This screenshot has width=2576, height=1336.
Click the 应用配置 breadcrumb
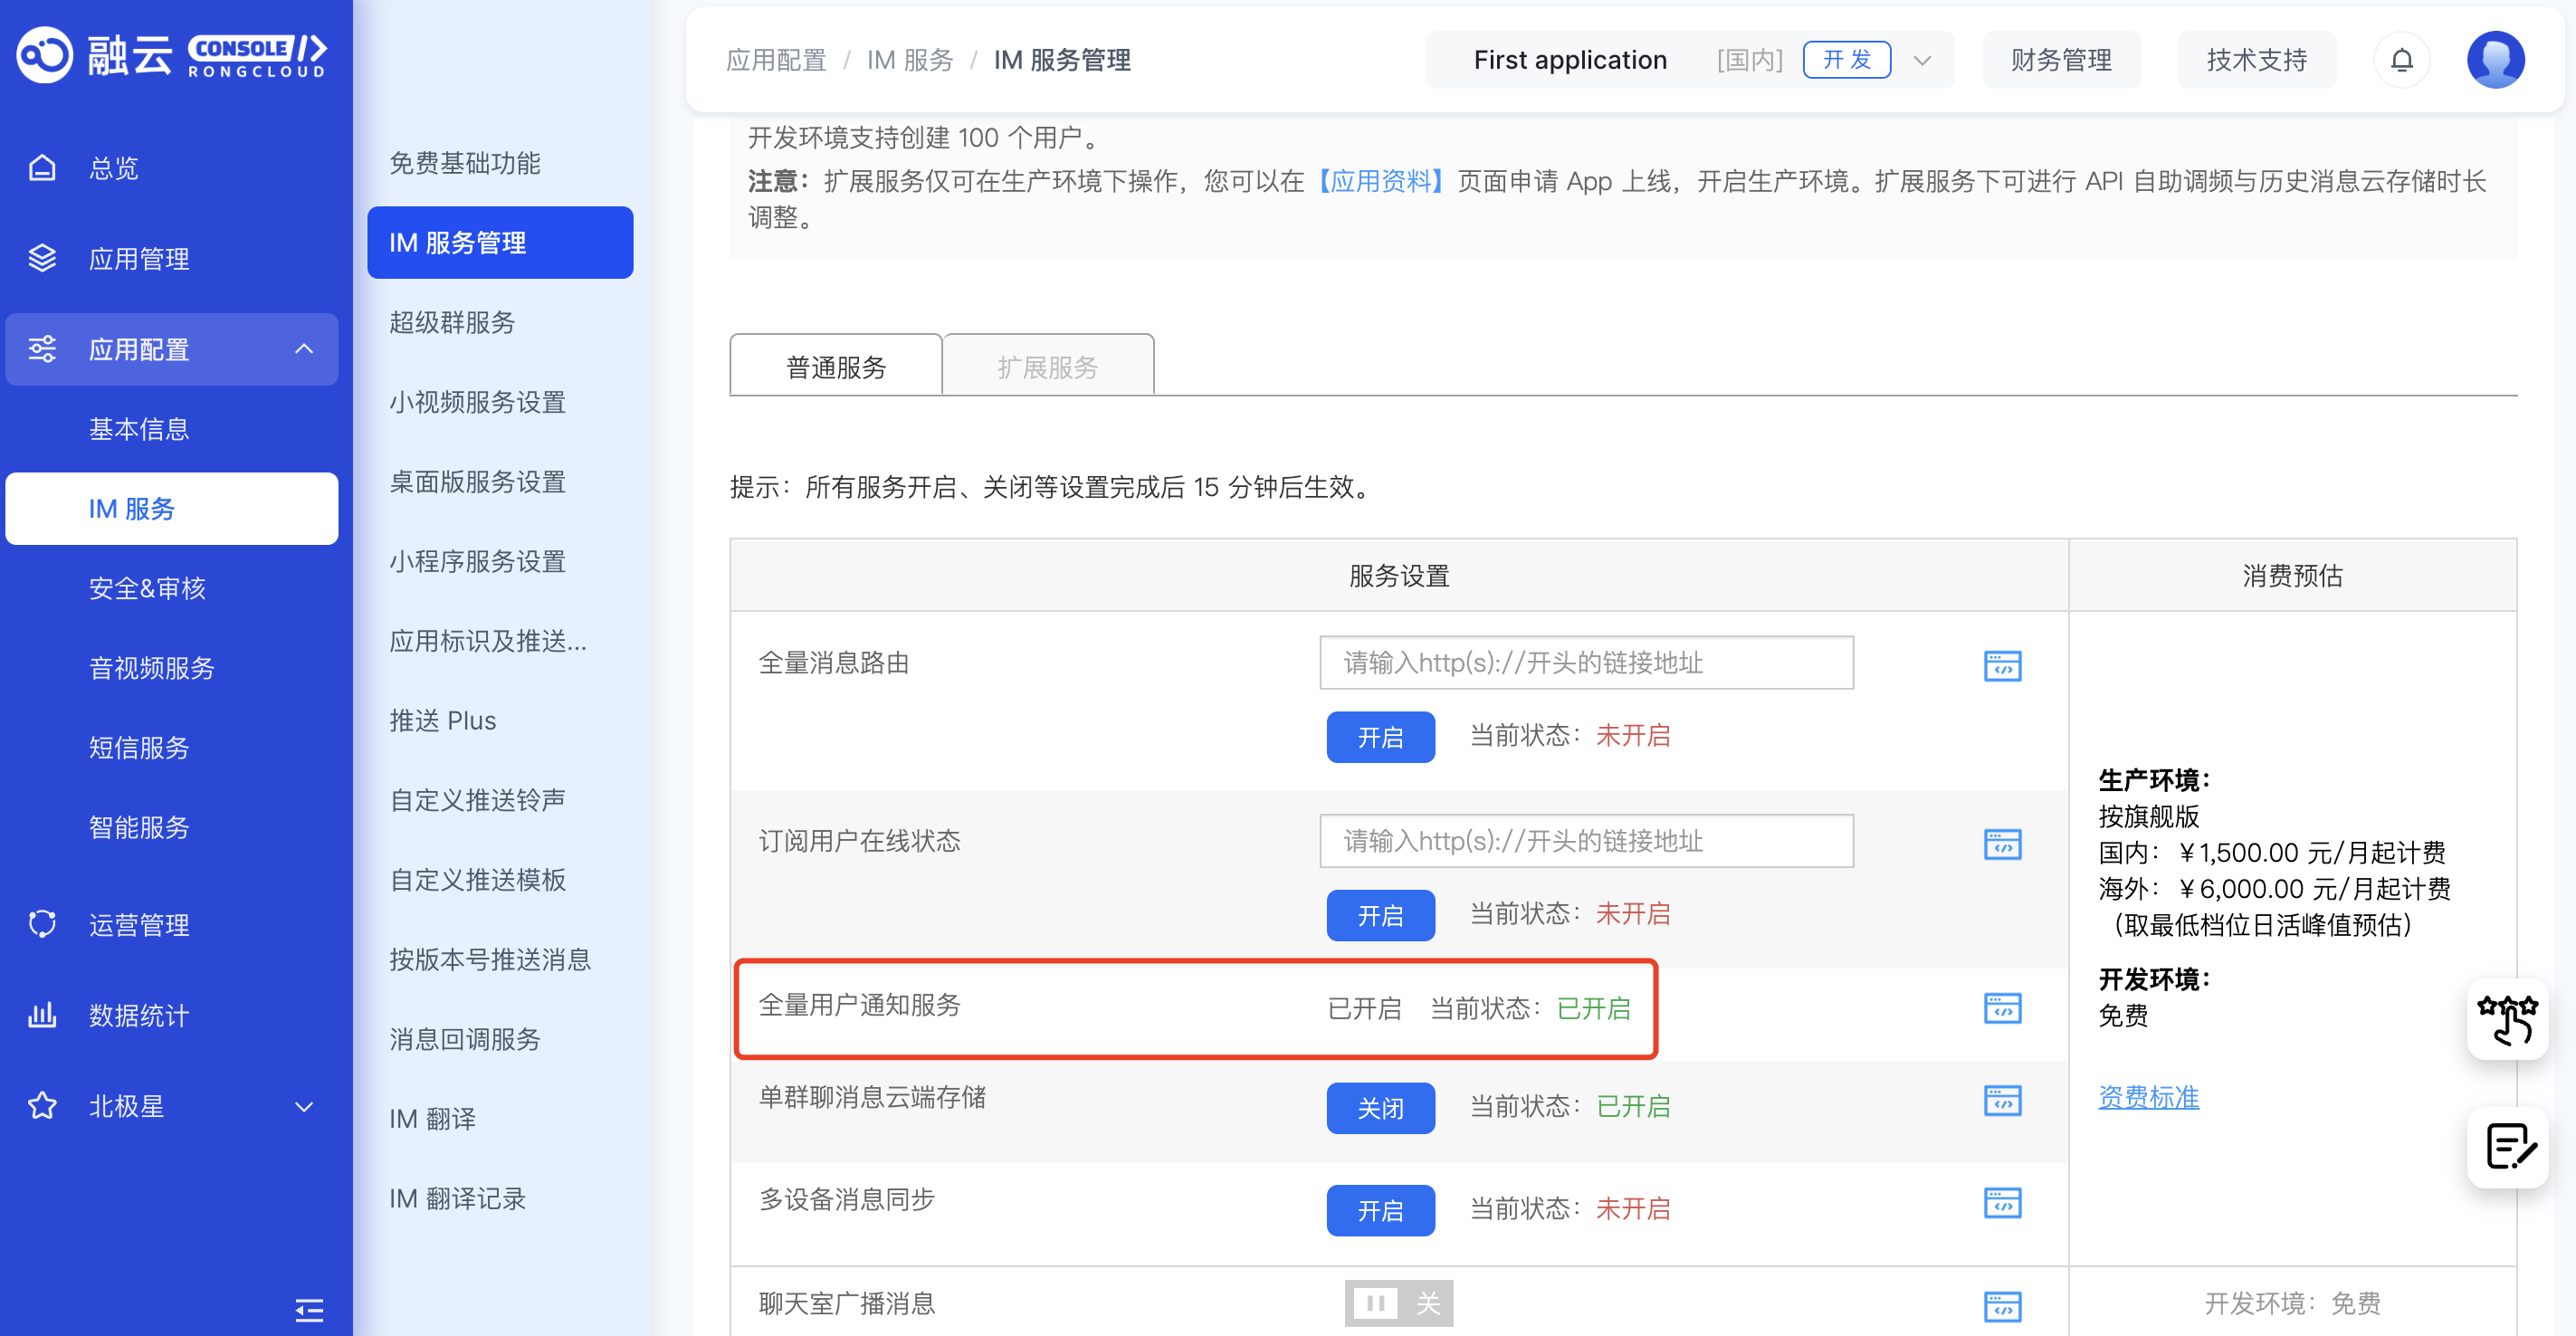pyautogui.click(x=776, y=60)
